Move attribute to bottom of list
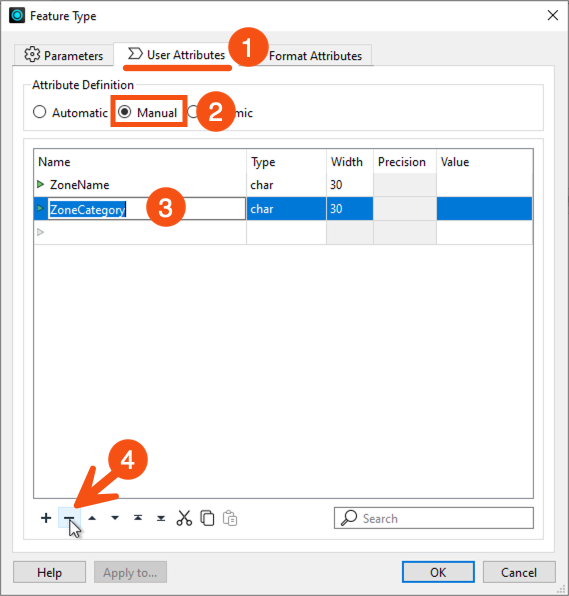Viewport: 569px width, 596px height. [x=161, y=518]
